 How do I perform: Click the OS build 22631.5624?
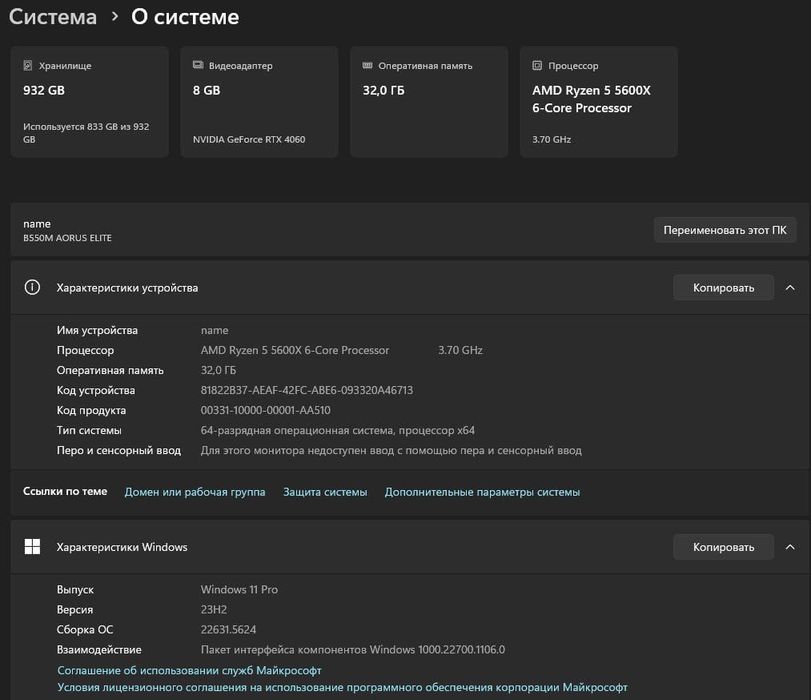(228, 630)
